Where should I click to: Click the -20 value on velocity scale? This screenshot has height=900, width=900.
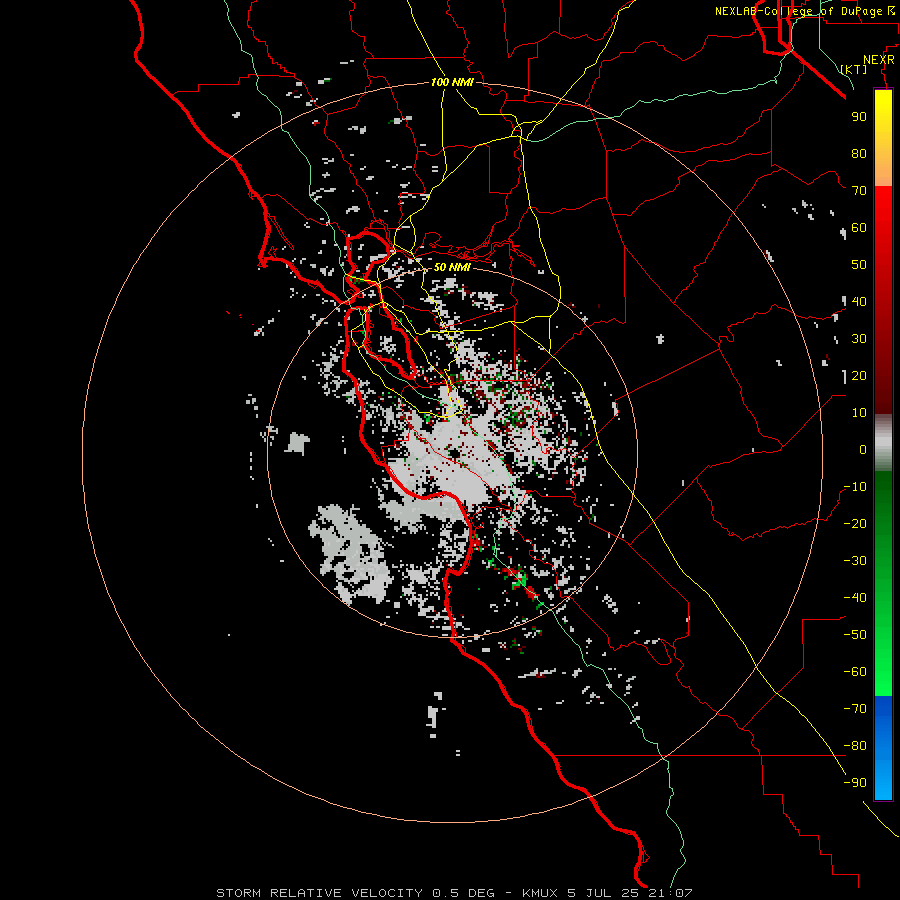pyautogui.click(x=855, y=523)
